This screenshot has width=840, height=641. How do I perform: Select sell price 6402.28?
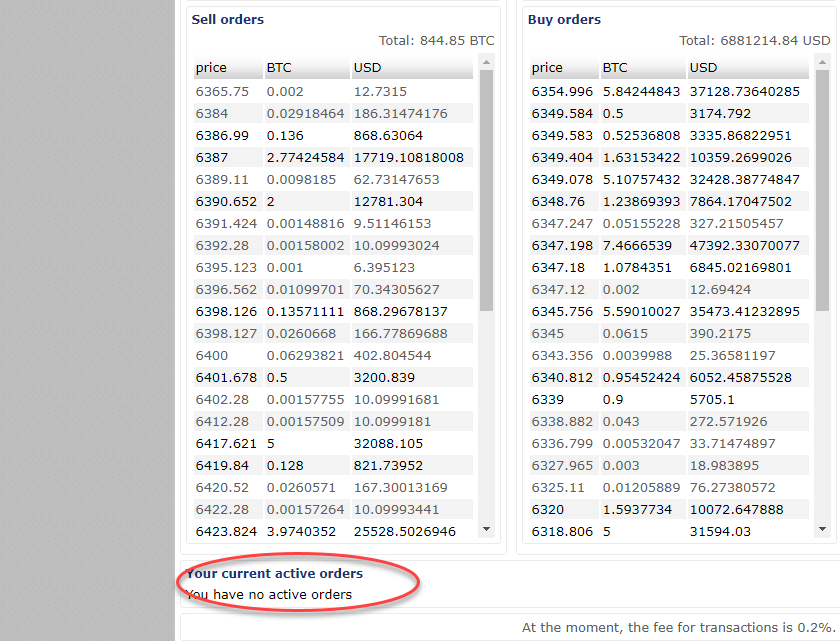(x=222, y=399)
